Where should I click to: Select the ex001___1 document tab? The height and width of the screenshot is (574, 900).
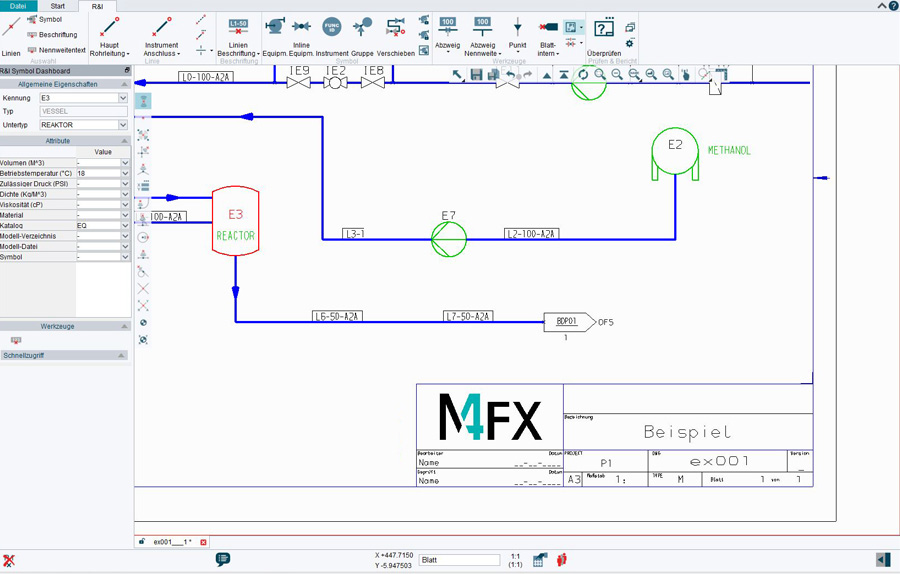(x=172, y=542)
